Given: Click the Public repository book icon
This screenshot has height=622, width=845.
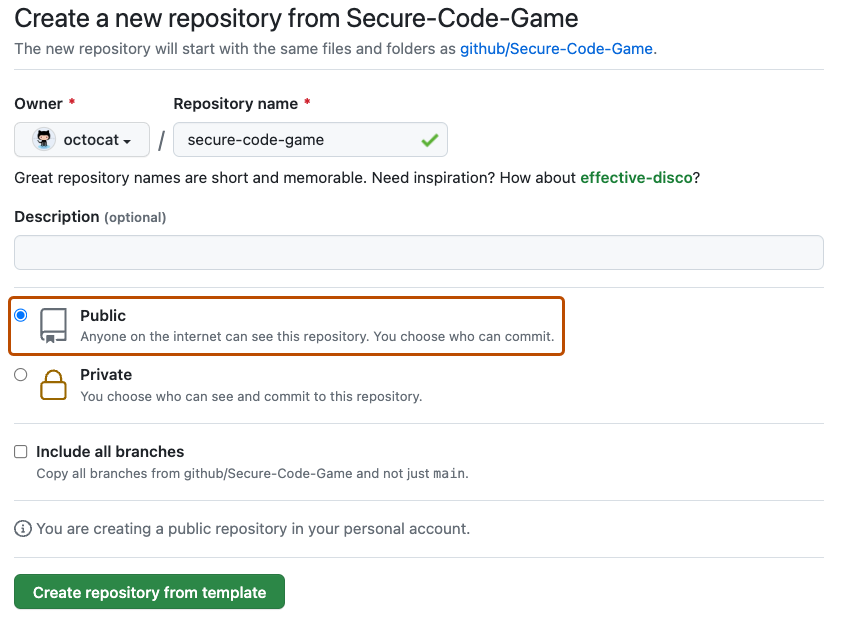Looking at the screenshot, I should point(53,325).
